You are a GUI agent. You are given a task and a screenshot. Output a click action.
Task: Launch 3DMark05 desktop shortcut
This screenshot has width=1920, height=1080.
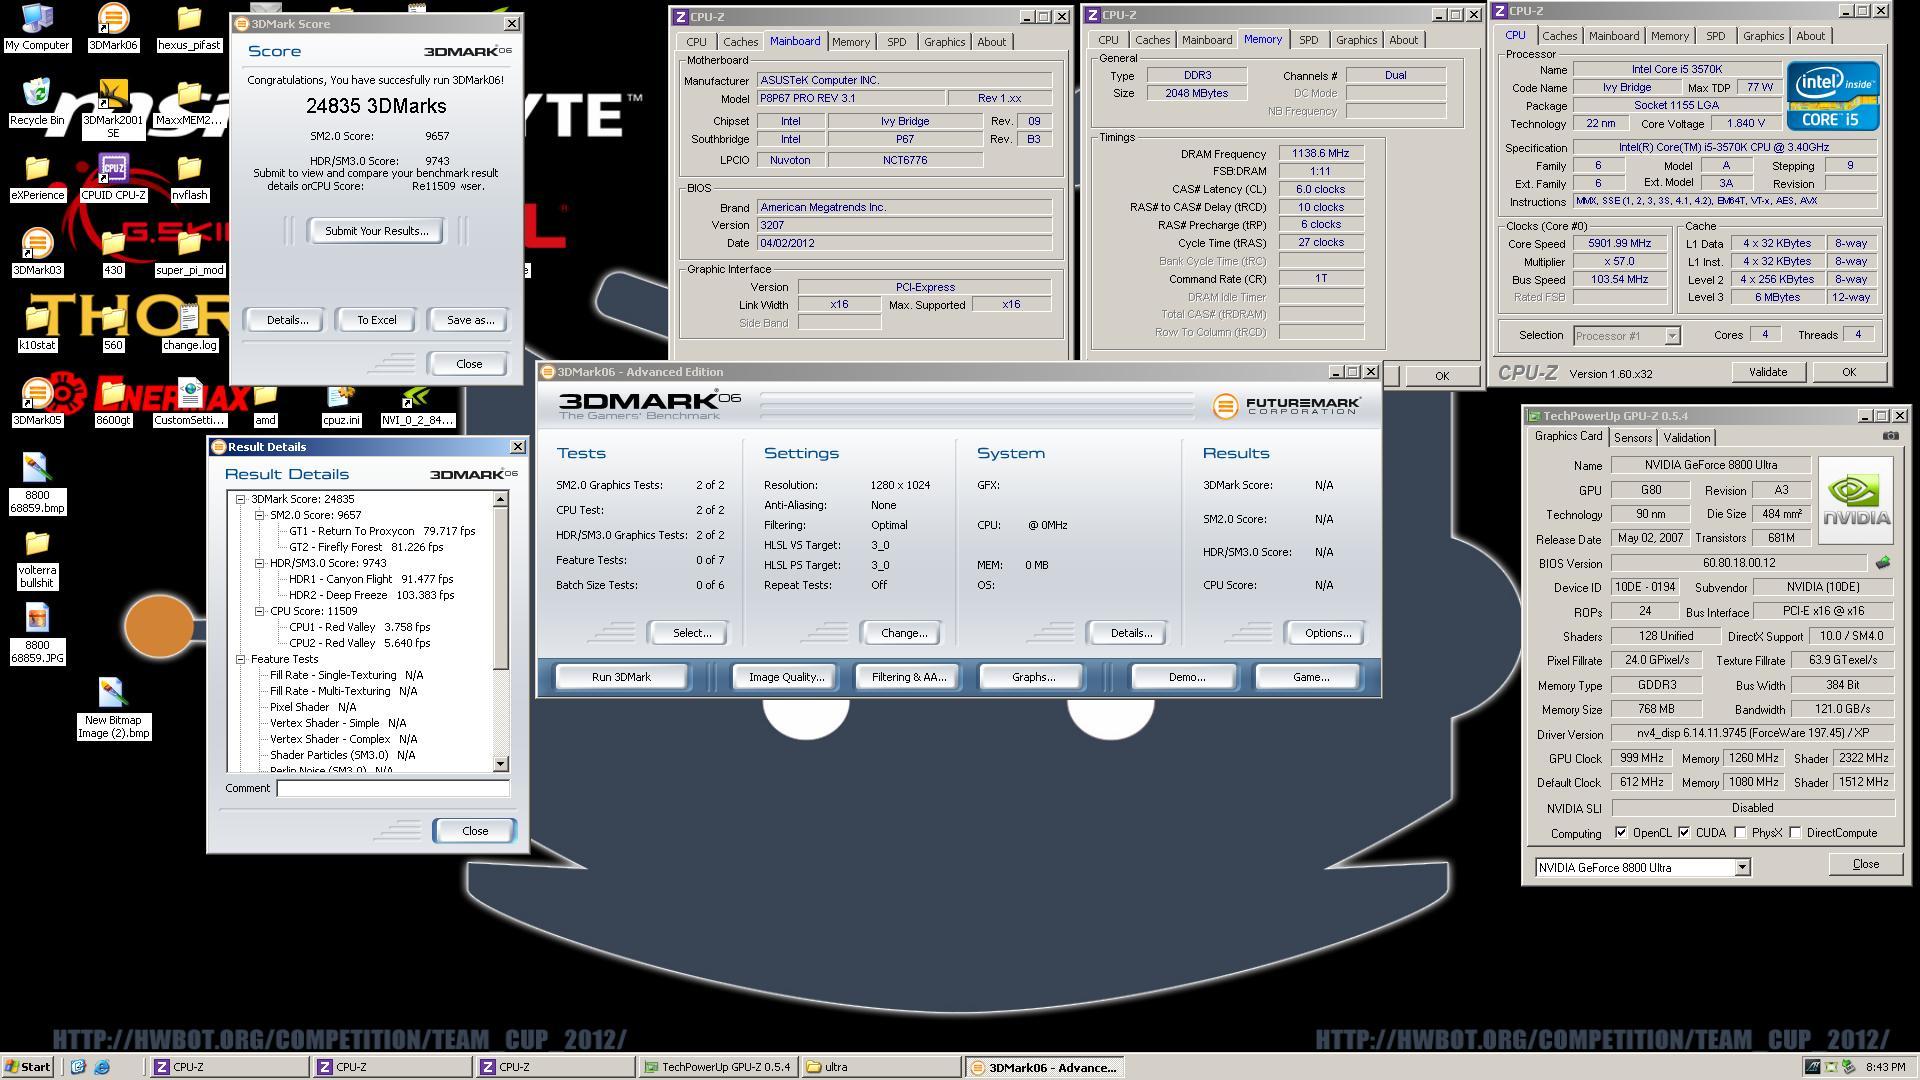37,401
